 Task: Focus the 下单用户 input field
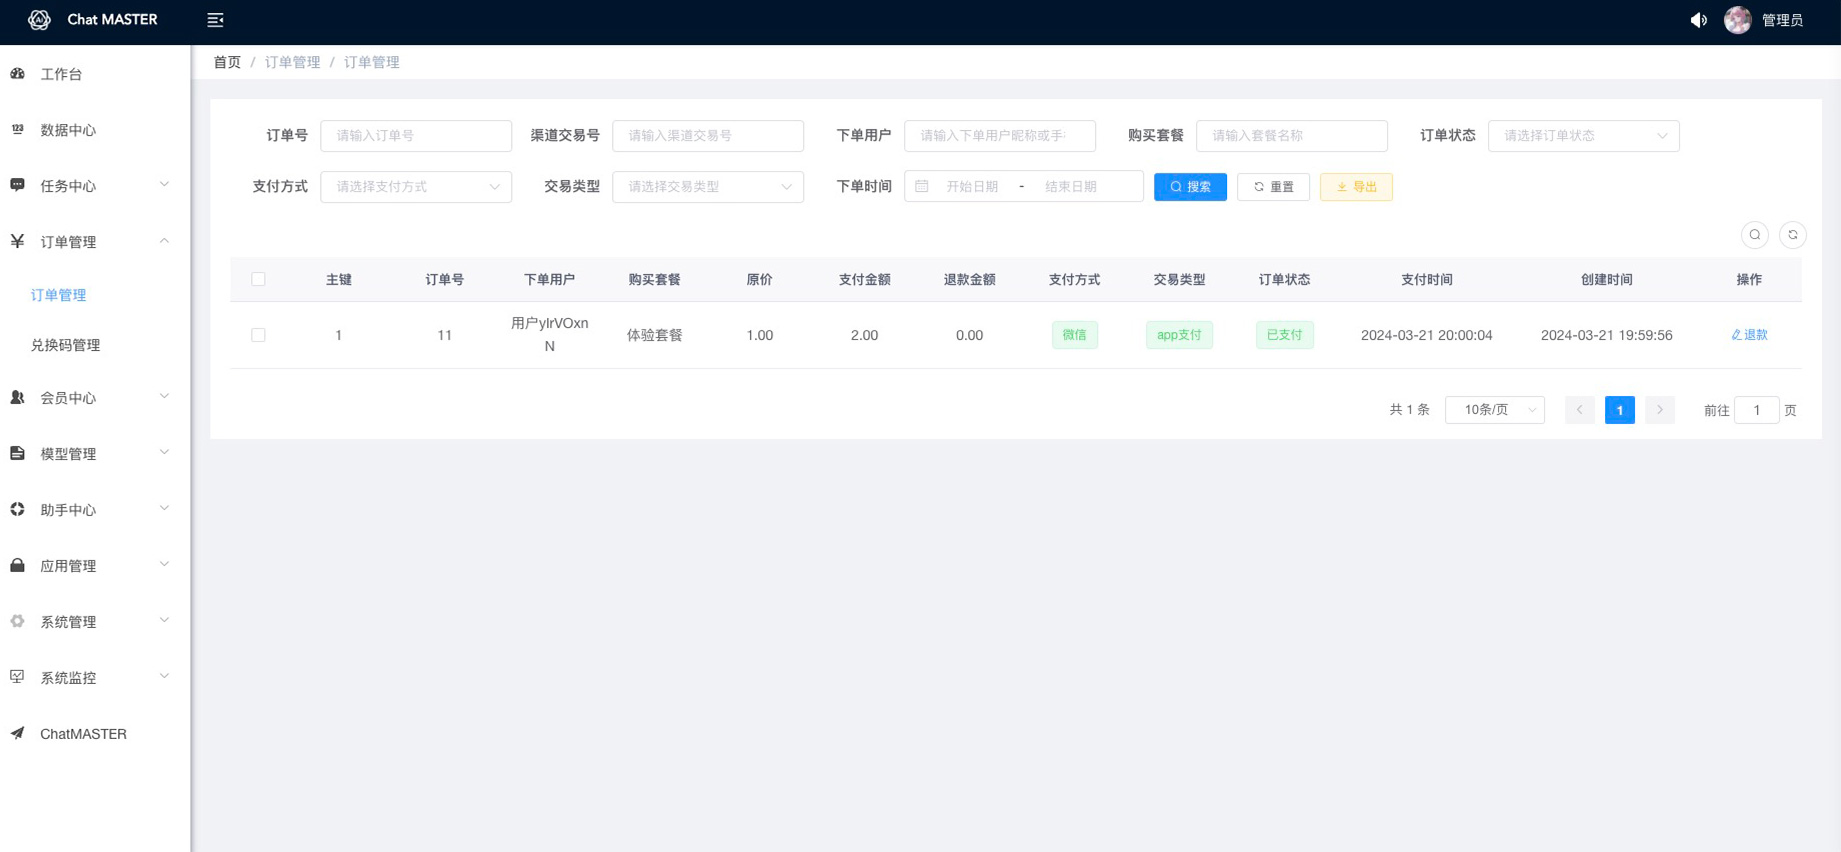pos(1000,136)
